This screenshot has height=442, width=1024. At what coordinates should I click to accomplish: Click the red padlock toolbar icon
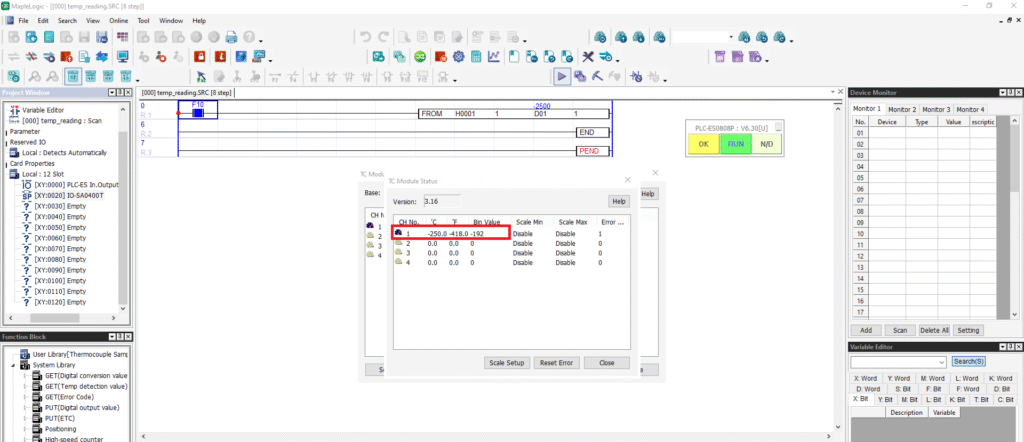[200, 57]
